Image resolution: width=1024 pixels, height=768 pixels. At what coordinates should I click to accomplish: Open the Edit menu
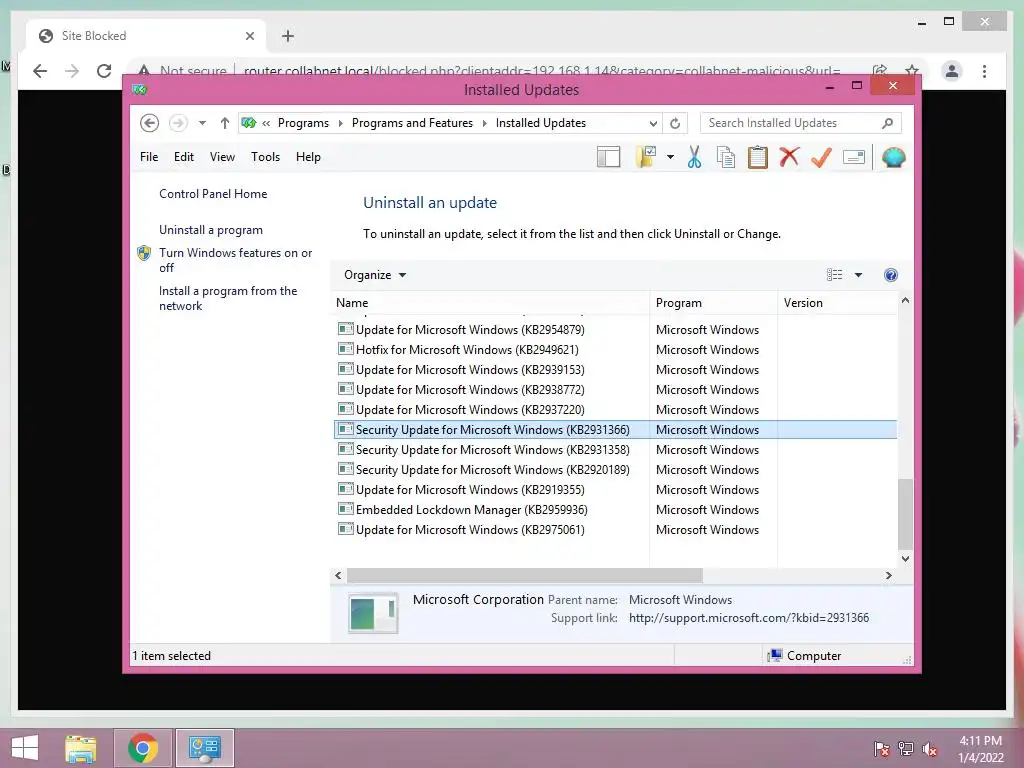click(184, 157)
